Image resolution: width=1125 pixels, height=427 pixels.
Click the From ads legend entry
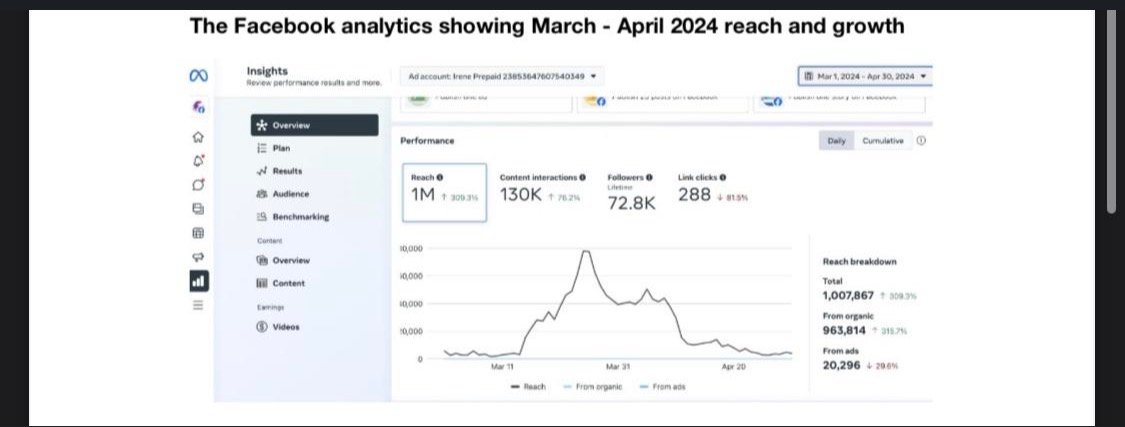point(662,387)
